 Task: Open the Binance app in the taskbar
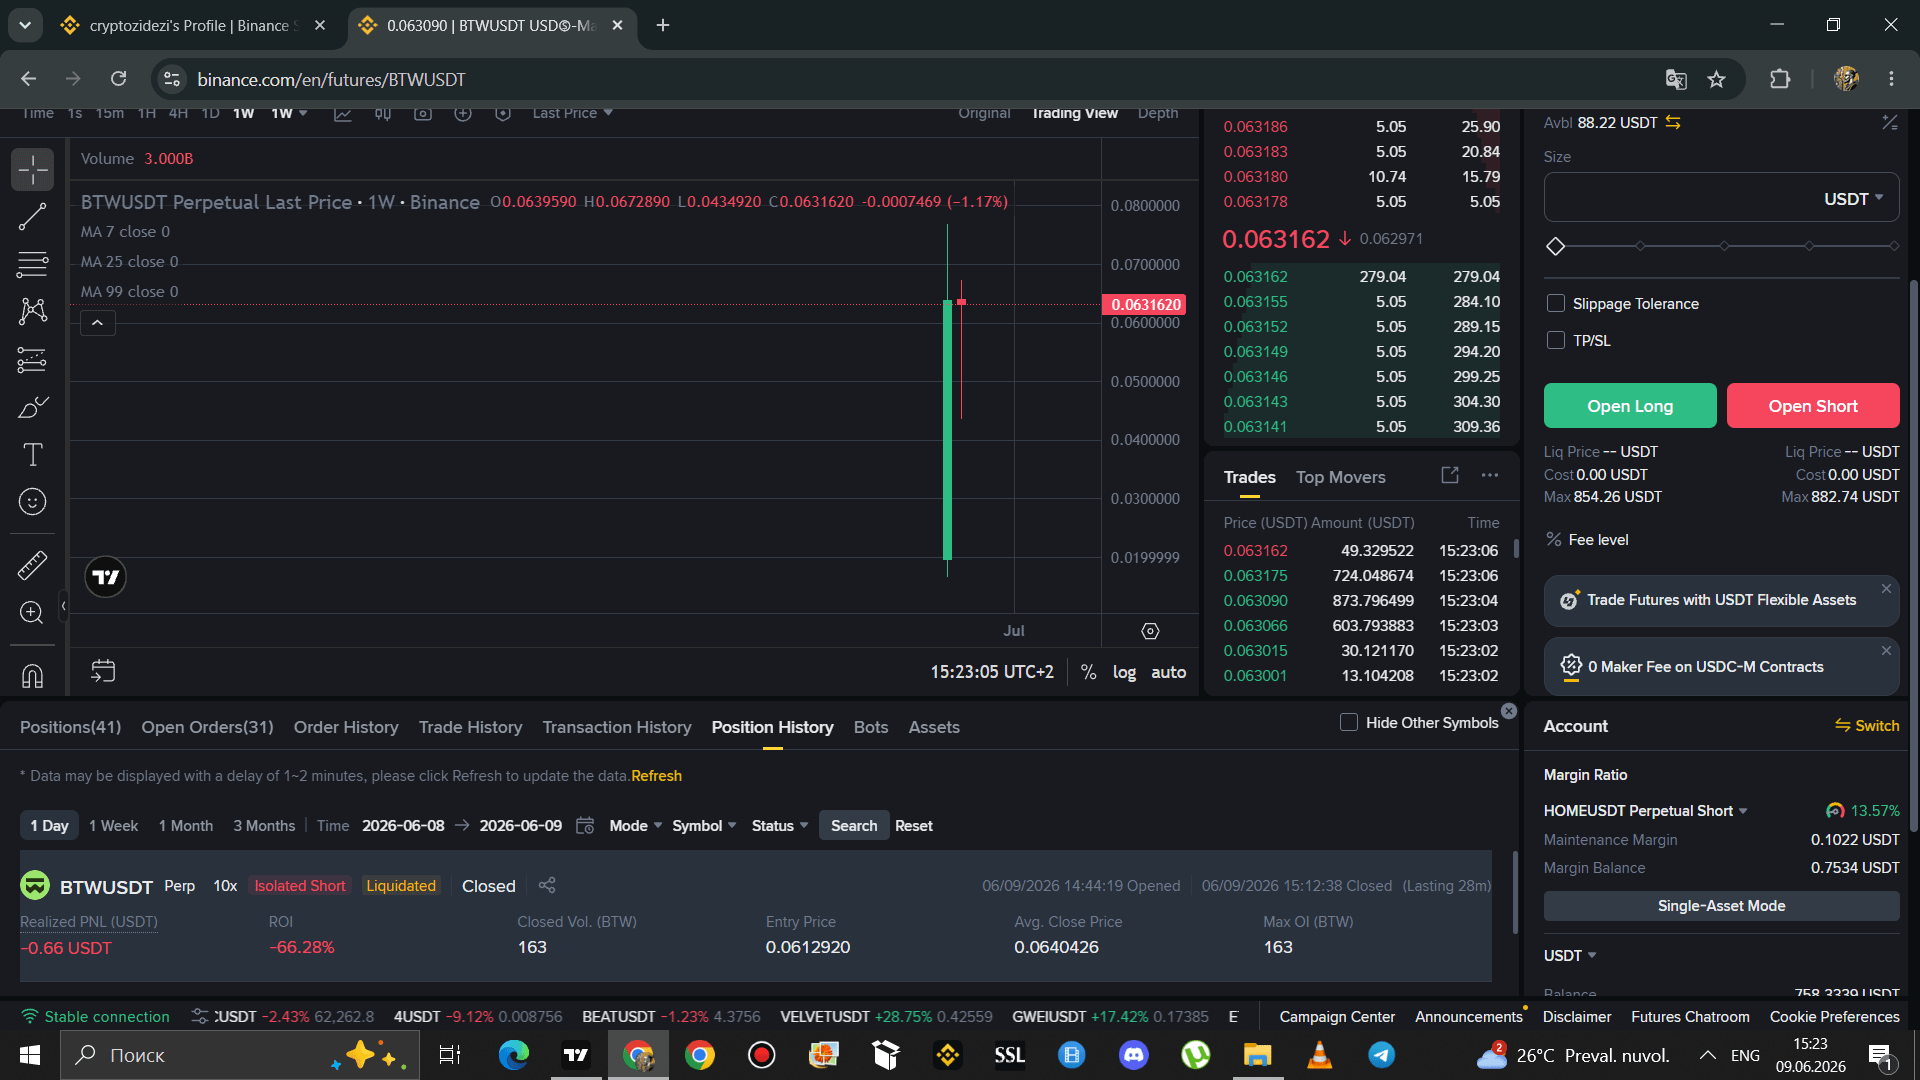(948, 1055)
